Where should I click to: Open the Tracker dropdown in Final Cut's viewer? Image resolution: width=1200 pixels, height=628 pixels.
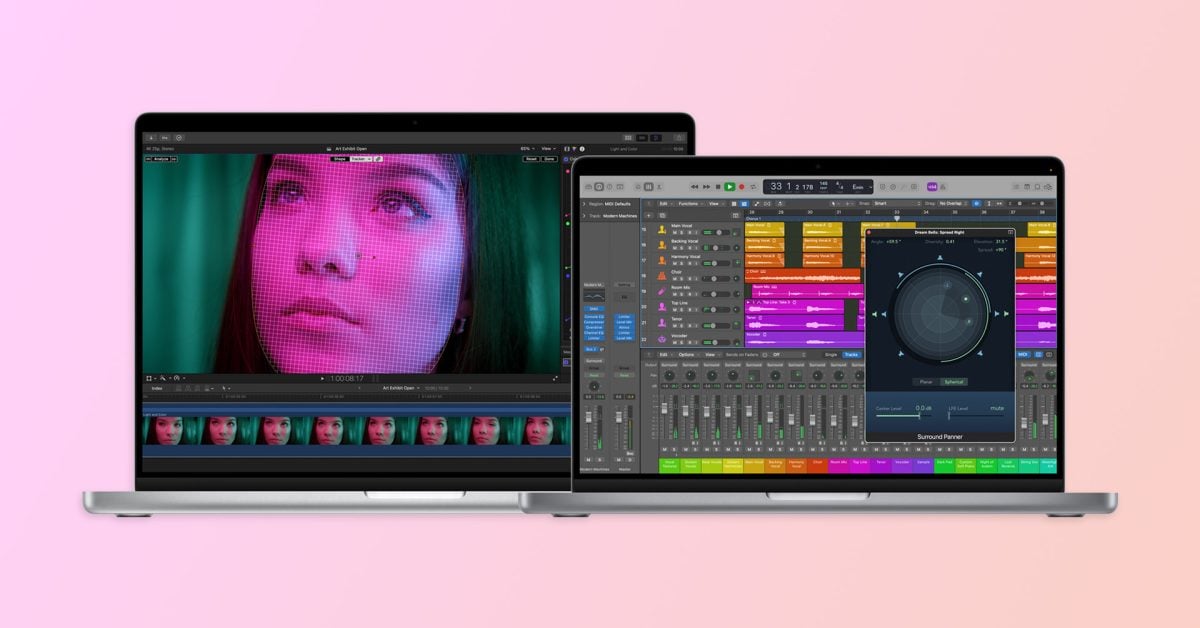pyautogui.click(x=360, y=159)
